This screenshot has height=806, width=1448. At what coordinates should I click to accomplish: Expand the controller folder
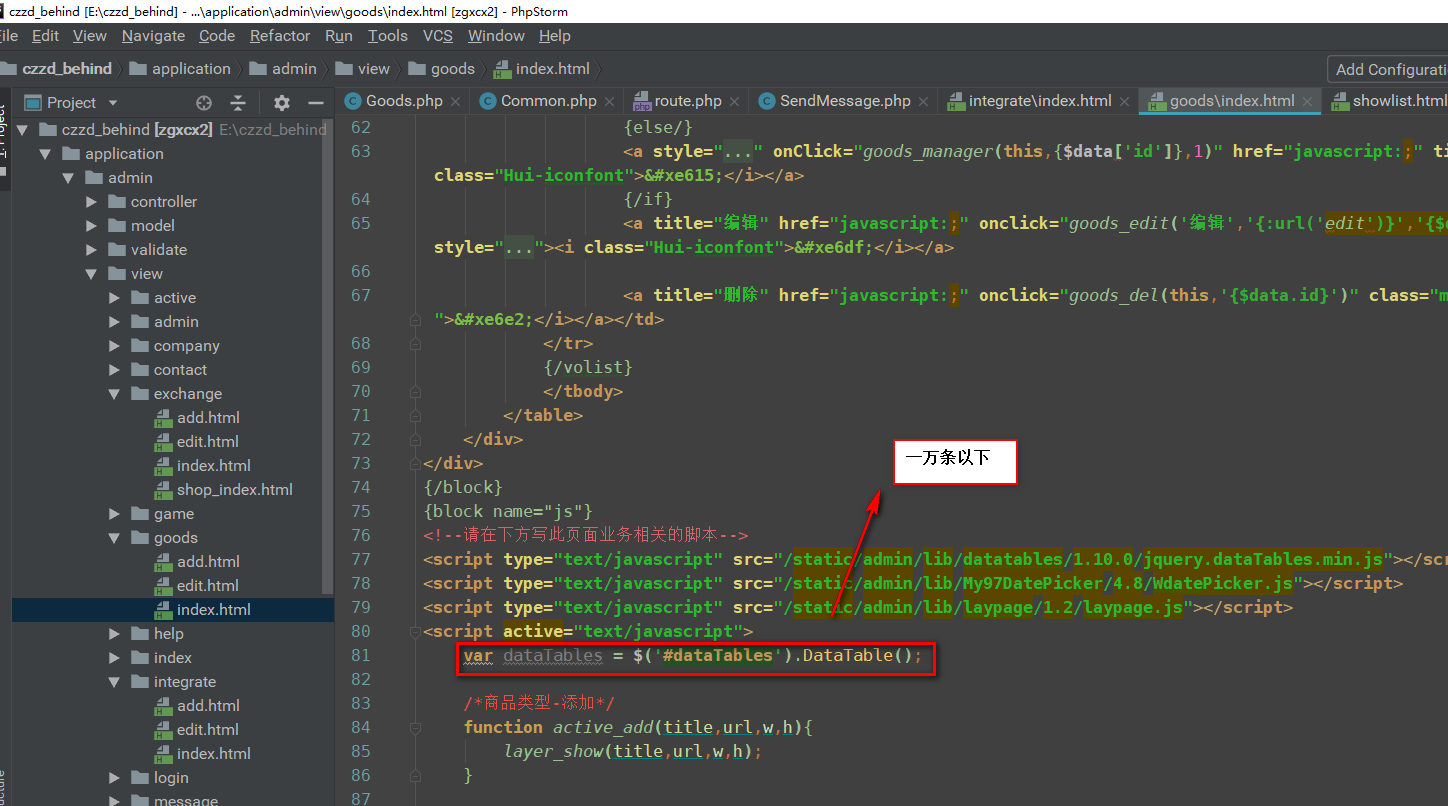coord(91,202)
